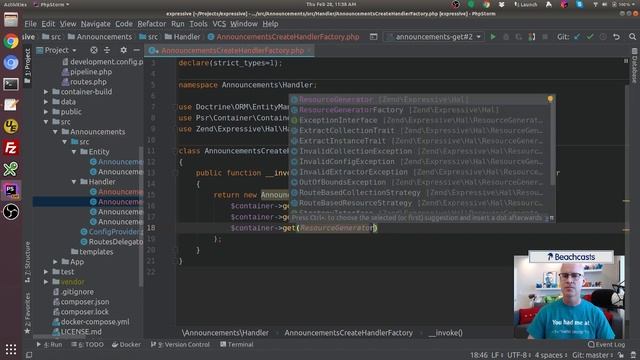Toggle Favorites tool window side tab
The height and width of the screenshot is (360, 640).
point(27,313)
